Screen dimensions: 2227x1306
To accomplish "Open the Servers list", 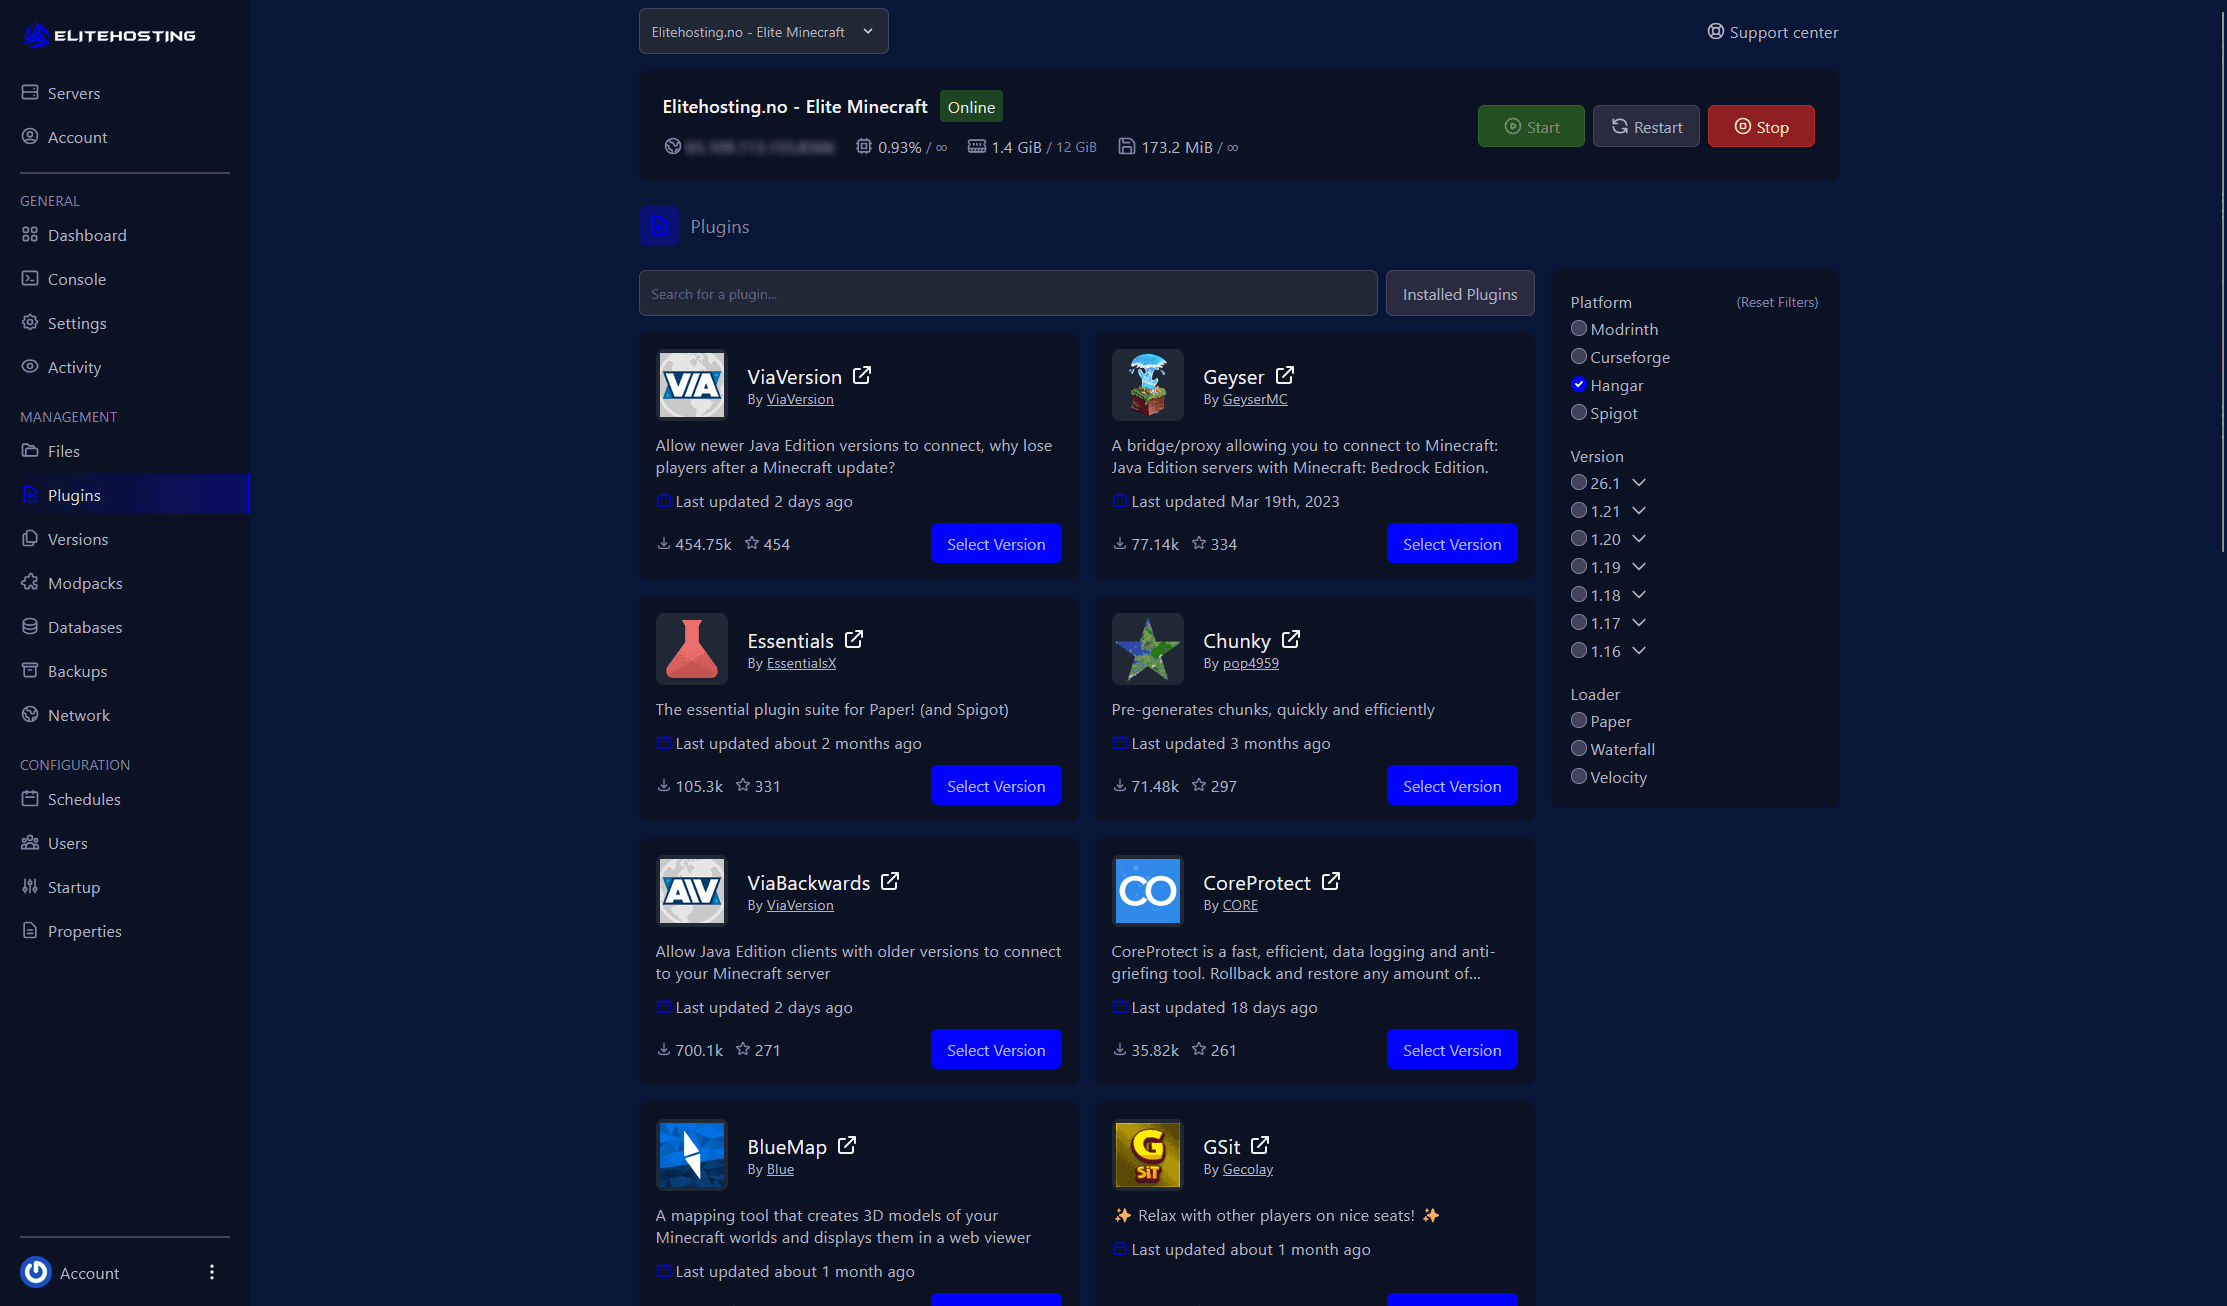I will [125, 93].
